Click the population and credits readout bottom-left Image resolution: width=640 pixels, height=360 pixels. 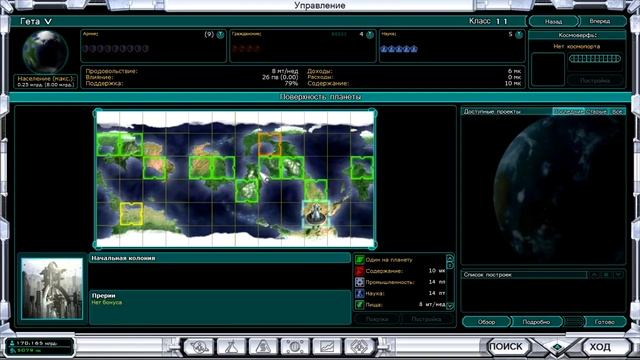(40, 347)
